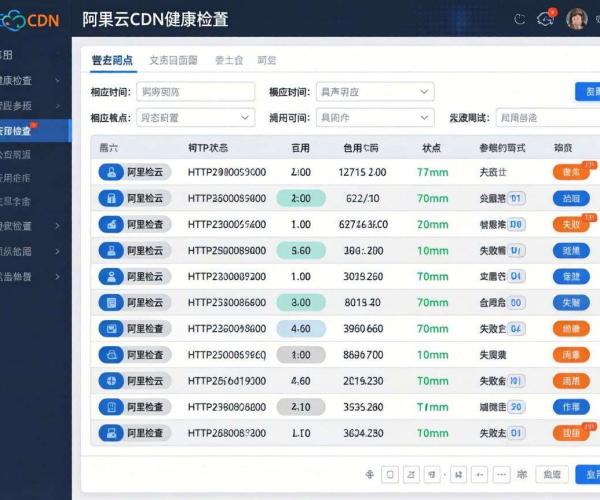Viewport: 600px width, 500px height.
Task: Expand the second-to-last sidebar chevron item
Action: coord(57,251)
